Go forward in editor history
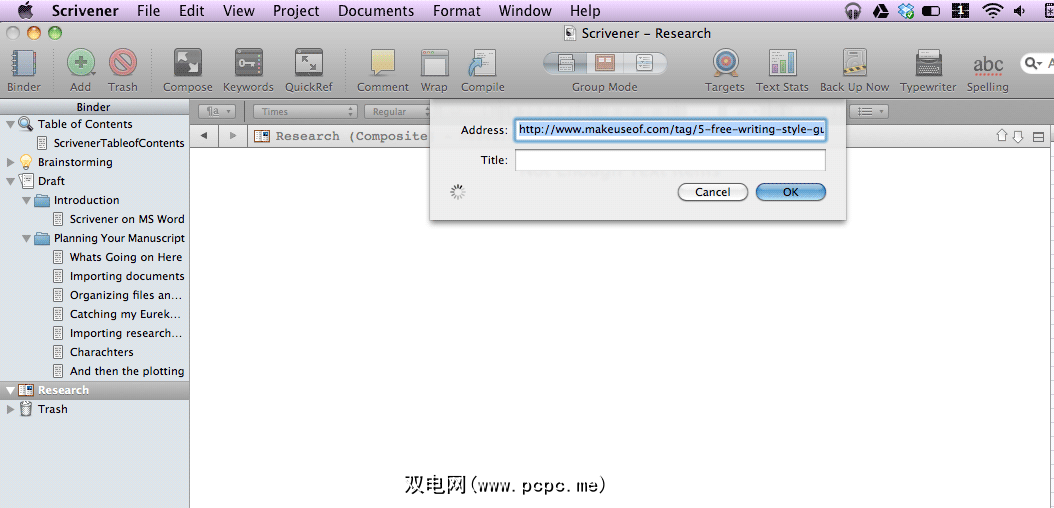This screenshot has width=1054, height=508. pos(233,136)
